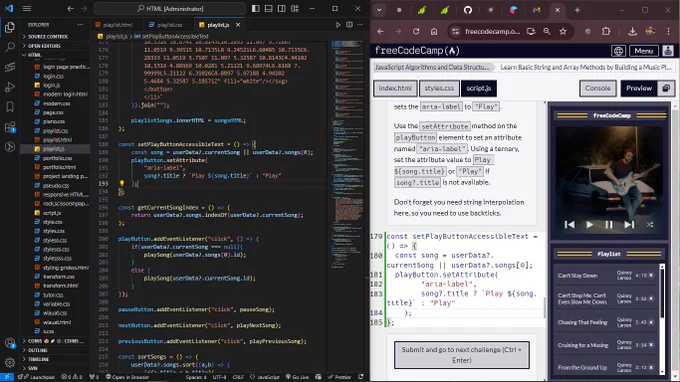Open the Search view in VS Code
Screen dimensions: 680x382
pyautogui.click(x=10, y=47)
